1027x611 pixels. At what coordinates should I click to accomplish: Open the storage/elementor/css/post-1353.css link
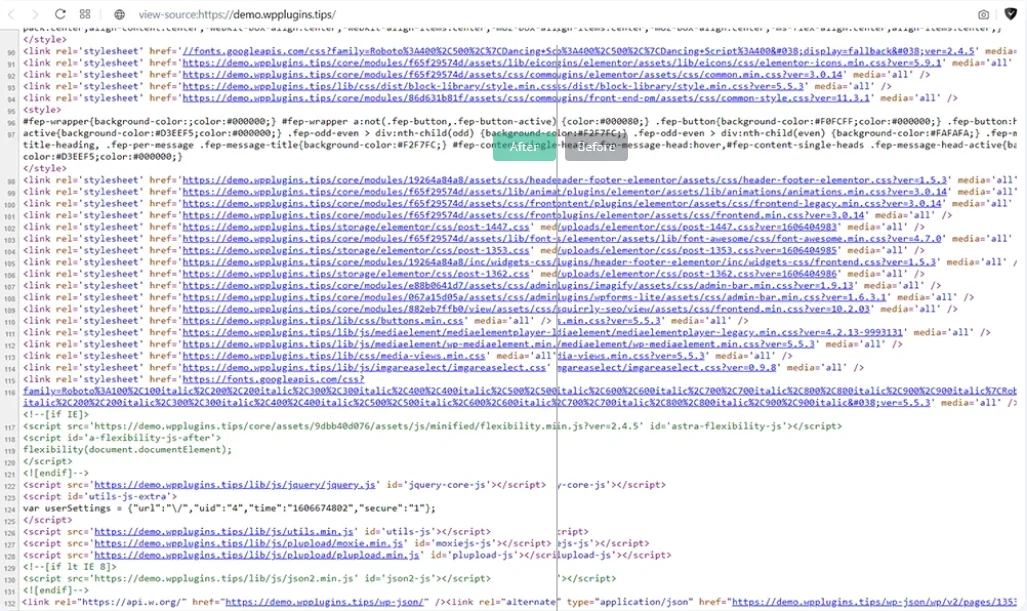356,251
